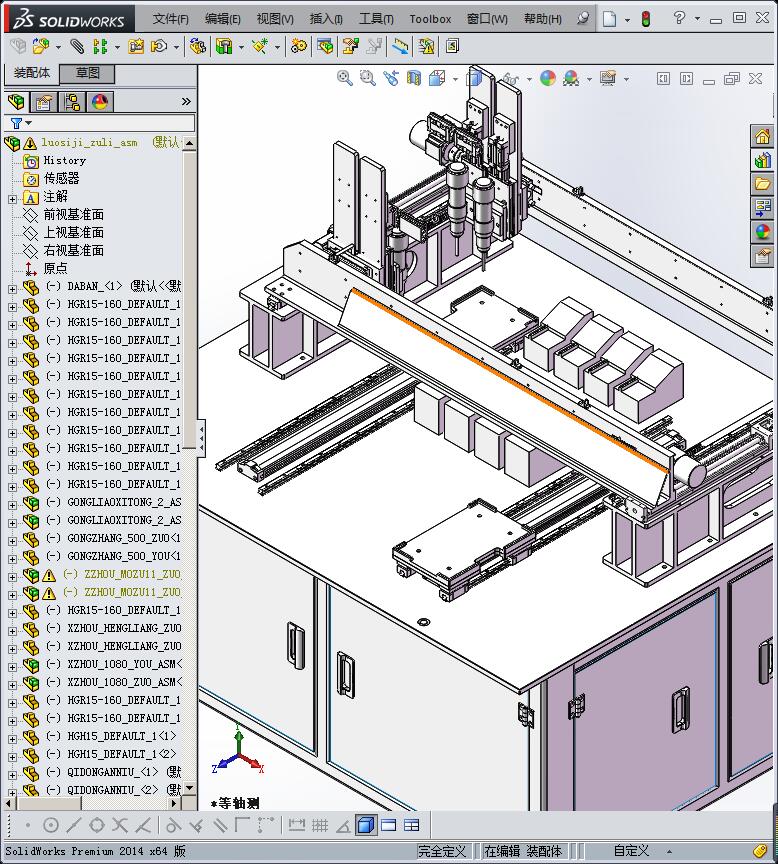The width and height of the screenshot is (778, 864).
Task: Select 原点 origin in the tree
Action: [55, 268]
